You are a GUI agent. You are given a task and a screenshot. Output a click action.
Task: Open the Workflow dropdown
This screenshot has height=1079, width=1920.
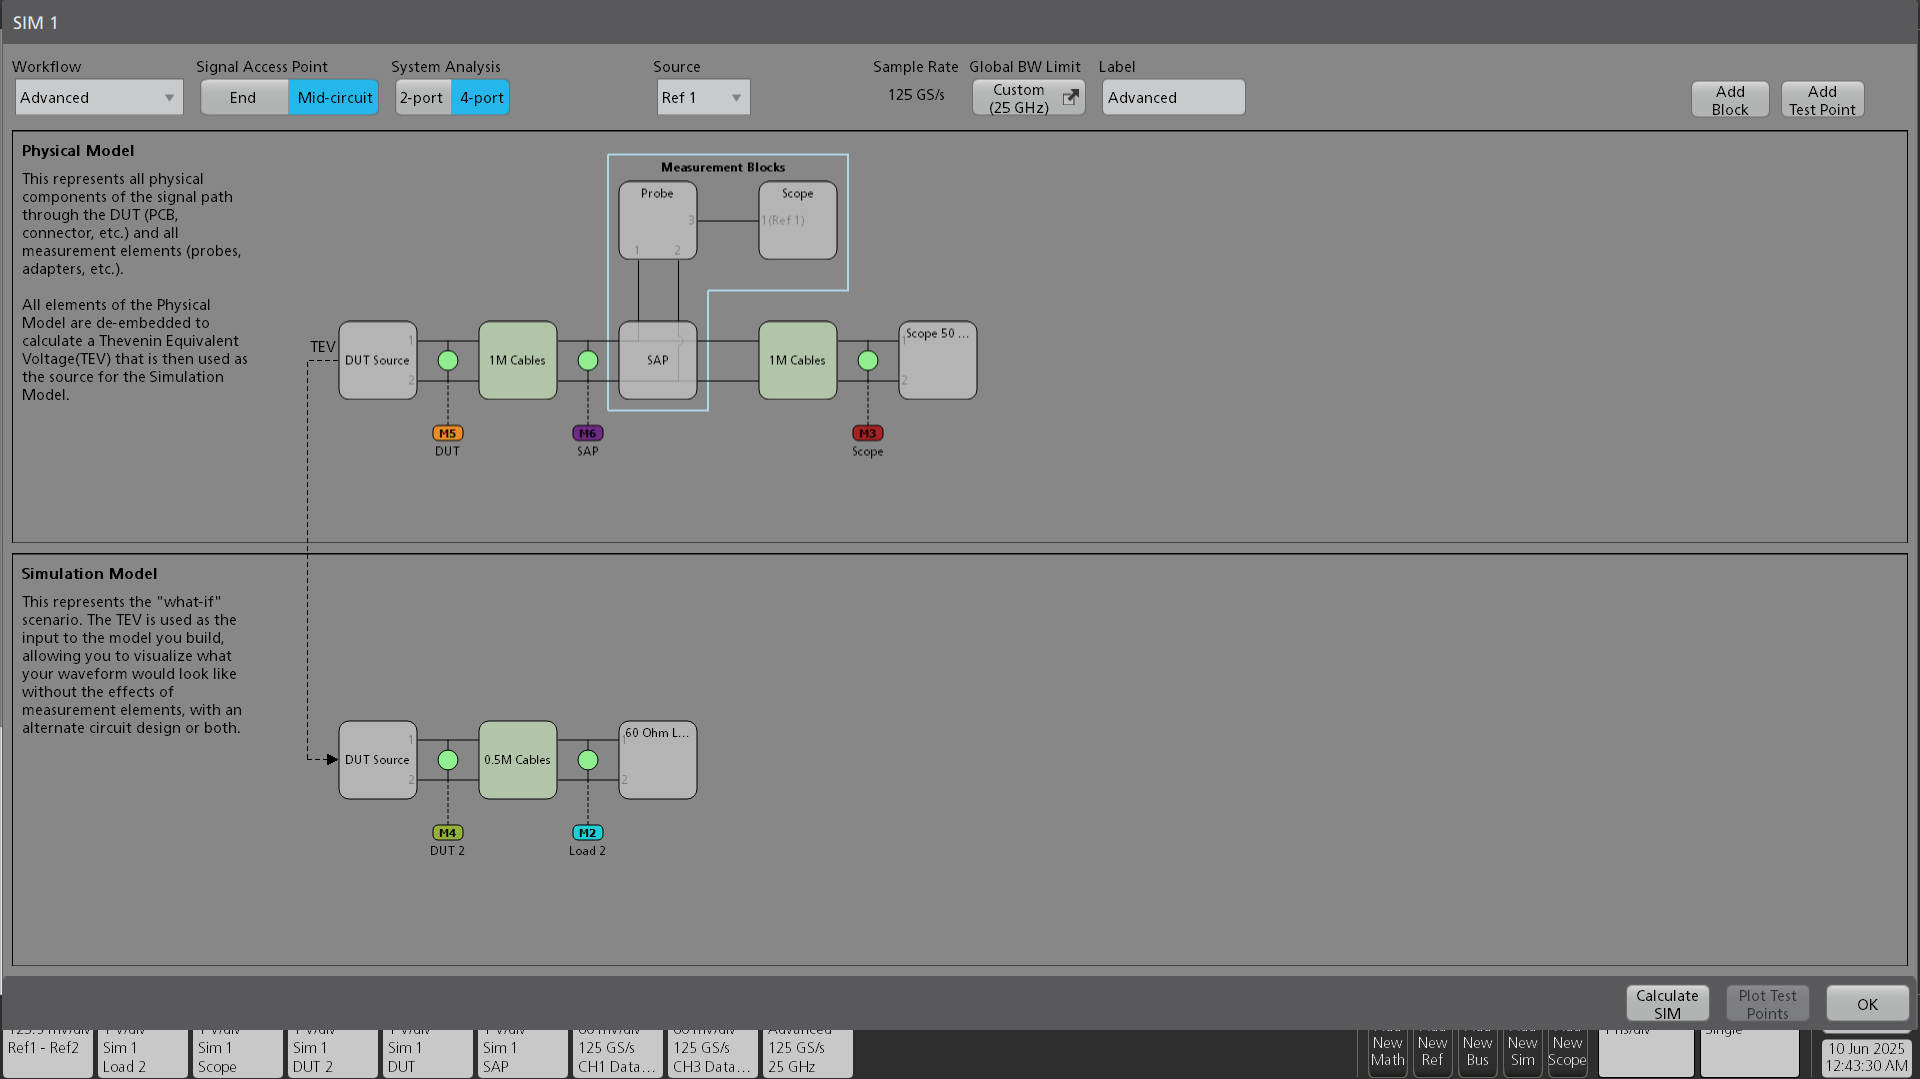(x=98, y=98)
